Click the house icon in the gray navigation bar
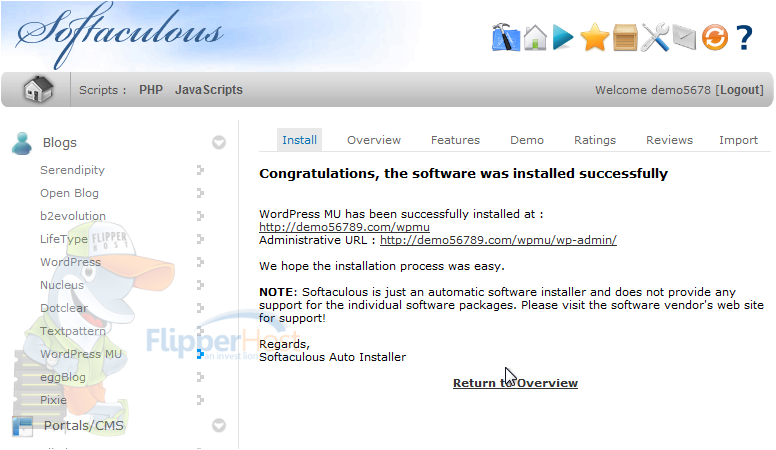Screen dimensions: 776x450 (x=38, y=90)
